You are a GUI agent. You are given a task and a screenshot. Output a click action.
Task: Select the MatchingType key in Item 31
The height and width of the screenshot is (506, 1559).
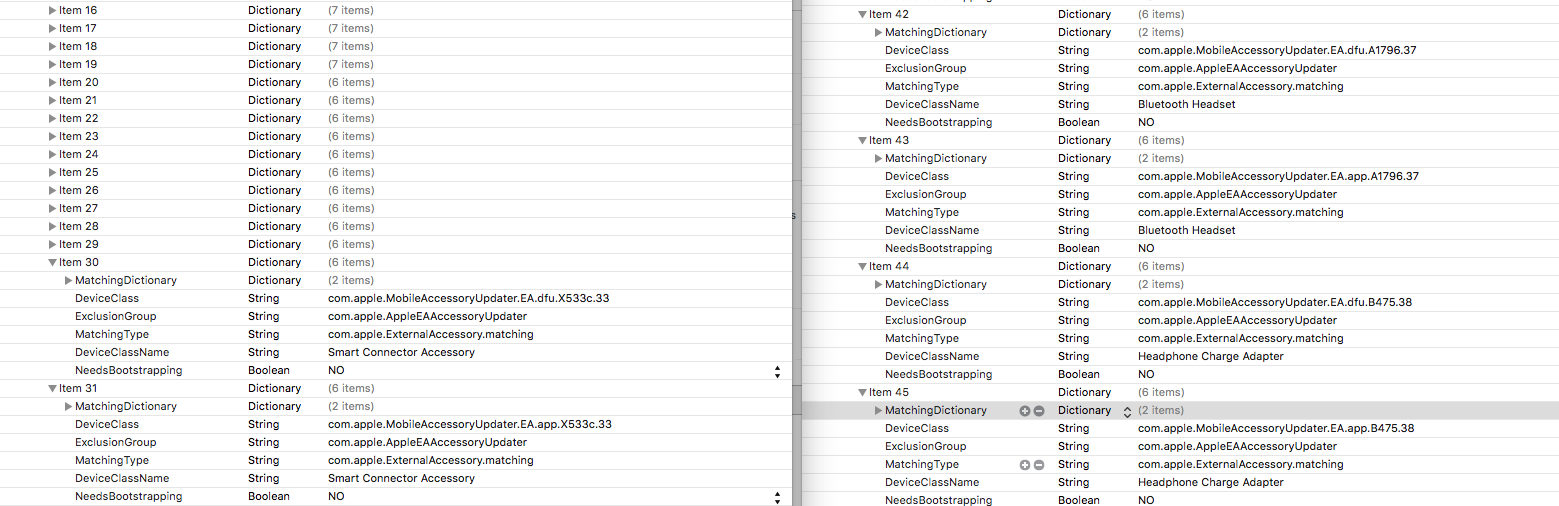pyautogui.click(x=112, y=461)
